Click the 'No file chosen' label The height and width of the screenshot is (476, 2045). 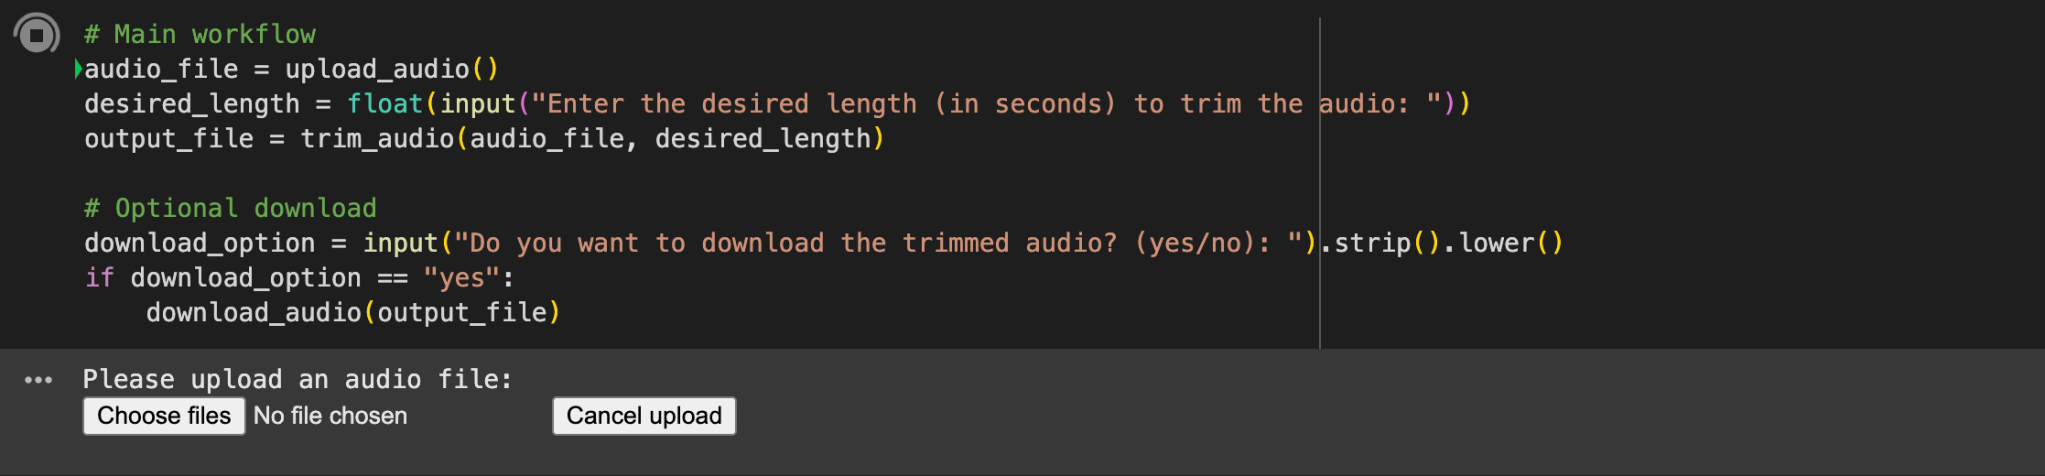pos(330,416)
